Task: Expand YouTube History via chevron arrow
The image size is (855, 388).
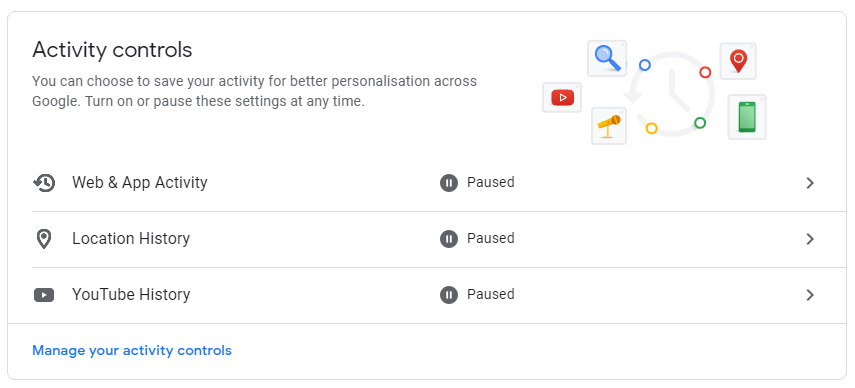Action: tap(810, 295)
